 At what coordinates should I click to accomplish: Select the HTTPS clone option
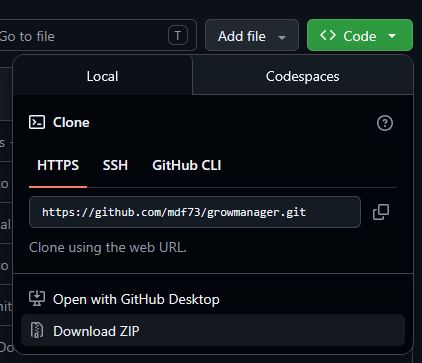click(x=58, y=165)
